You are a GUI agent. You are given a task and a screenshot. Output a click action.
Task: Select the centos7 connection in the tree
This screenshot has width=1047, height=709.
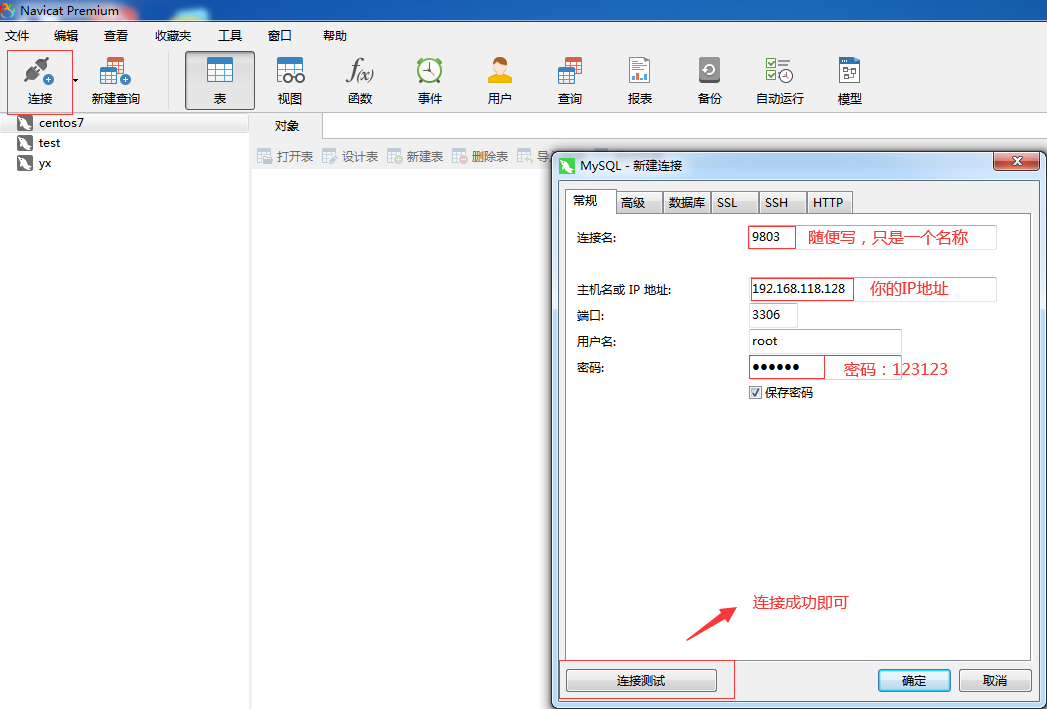(x=124, y=123)
